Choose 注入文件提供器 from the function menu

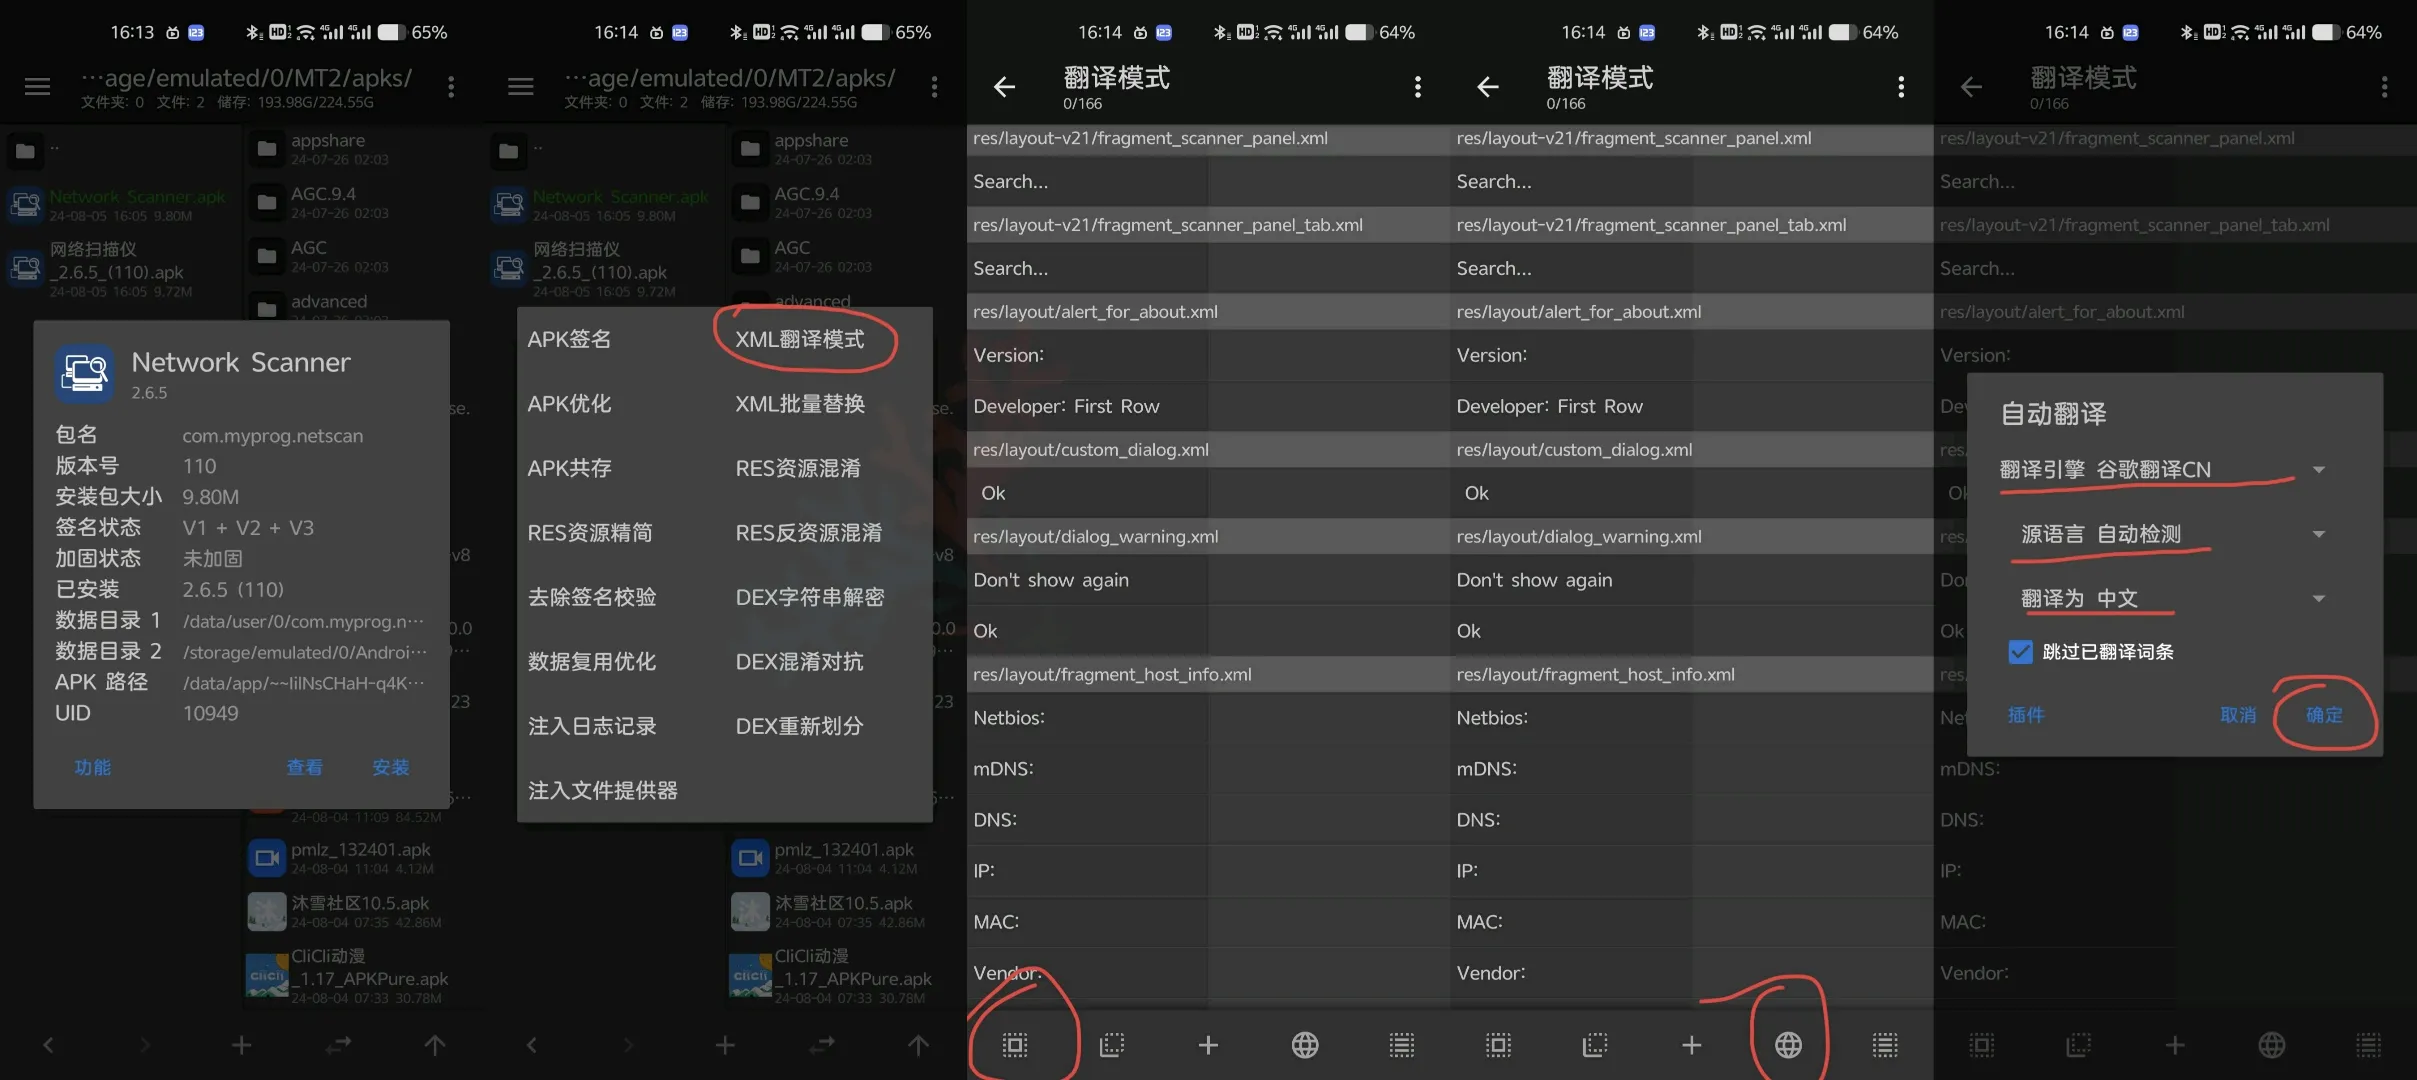[x=603, y=790]
